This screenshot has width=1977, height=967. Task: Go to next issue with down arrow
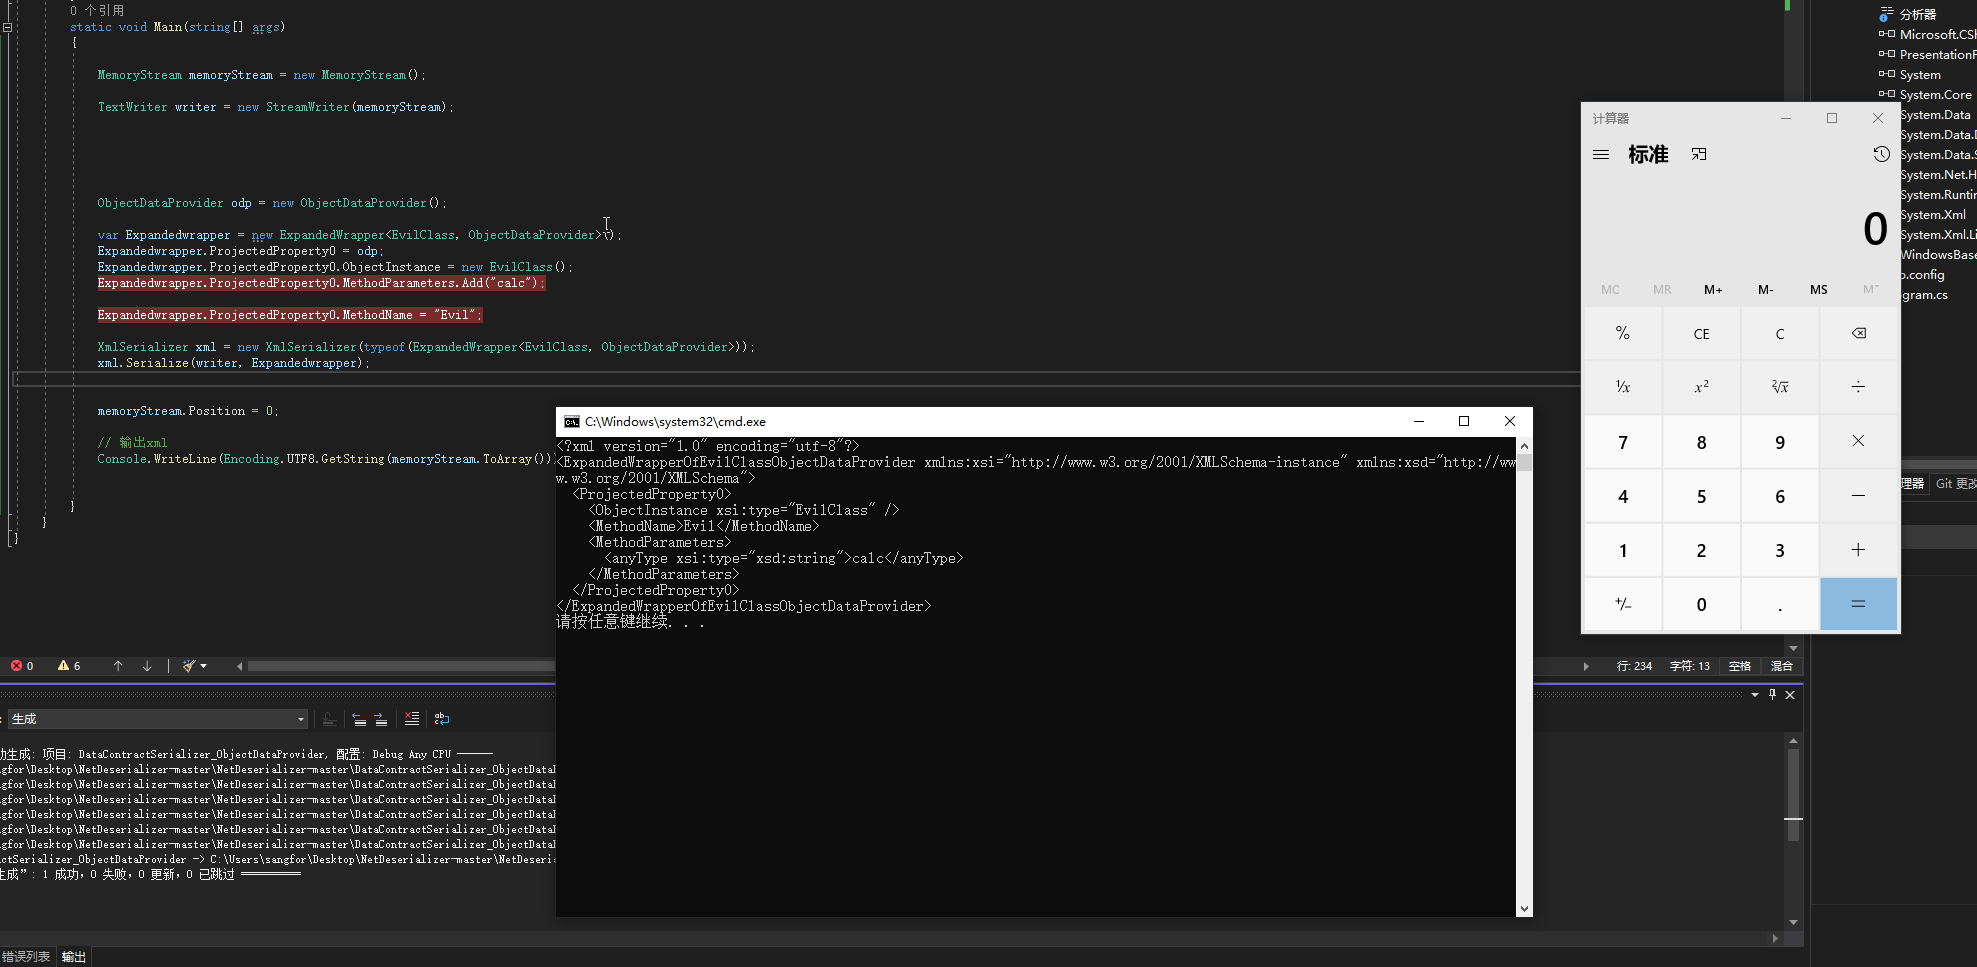(147, 666)
